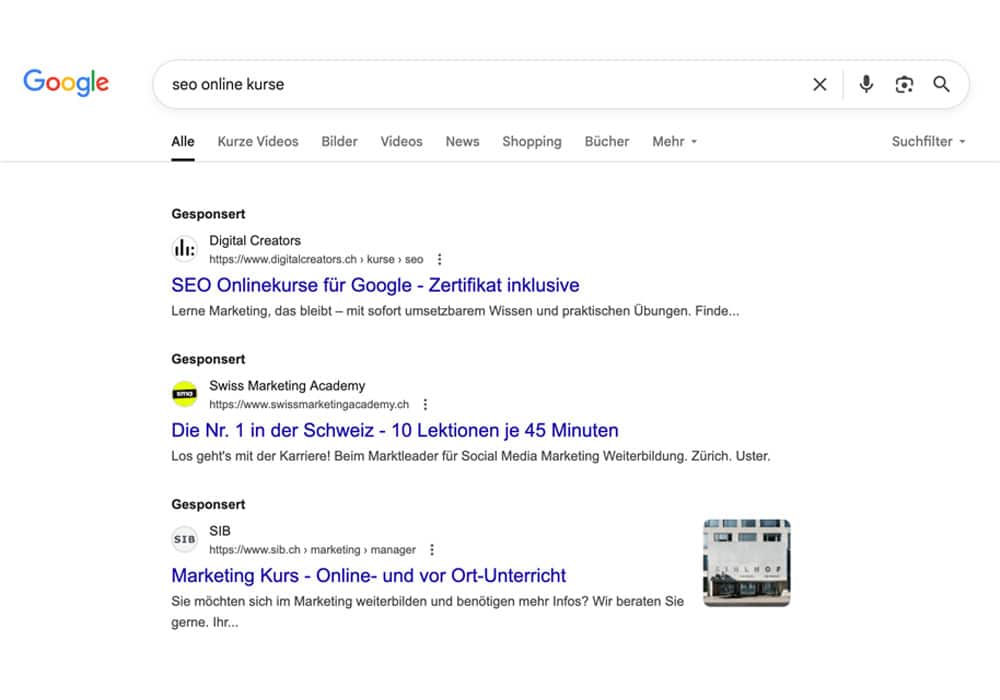
Task: Click the building photo thumbnail next to SIB
Action: tap(746, 562)
